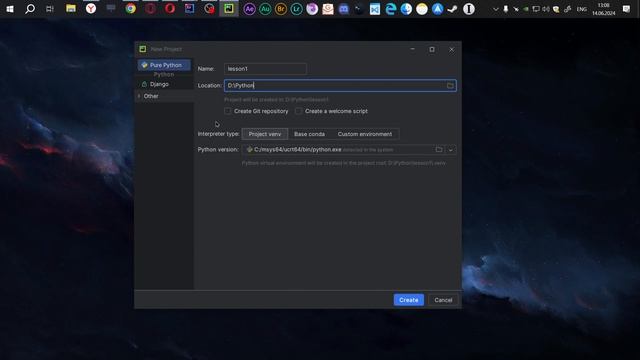The height and width of the screenshot is (360, 640).
Task: Switch to the PyCharm taskbar icon
Action: [229, 9]
